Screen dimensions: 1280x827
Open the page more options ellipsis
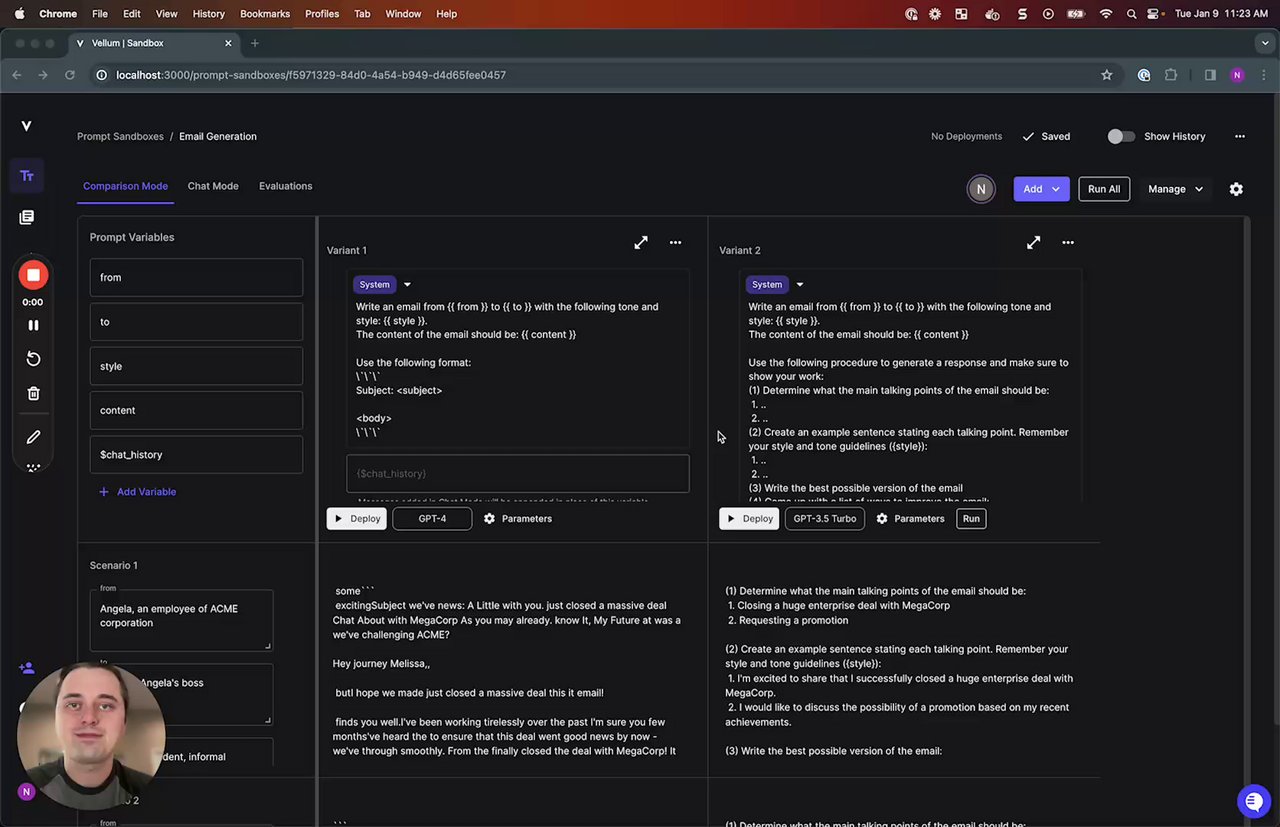[1240, 136]
